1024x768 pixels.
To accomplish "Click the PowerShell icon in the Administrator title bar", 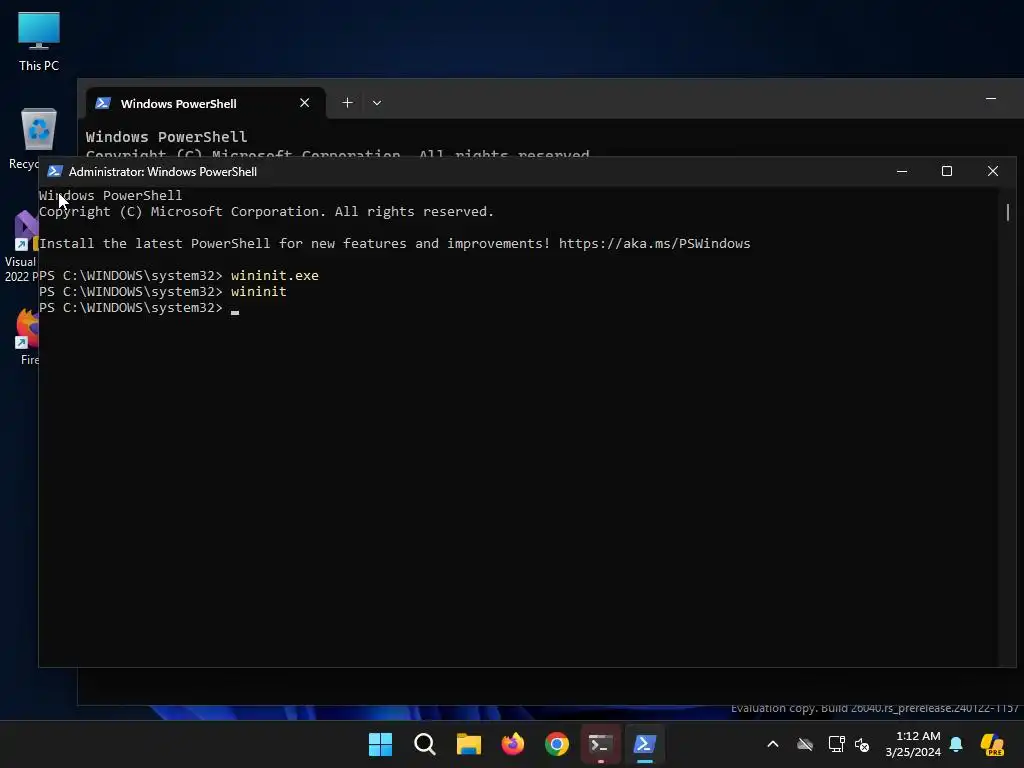I will point(55,171).
